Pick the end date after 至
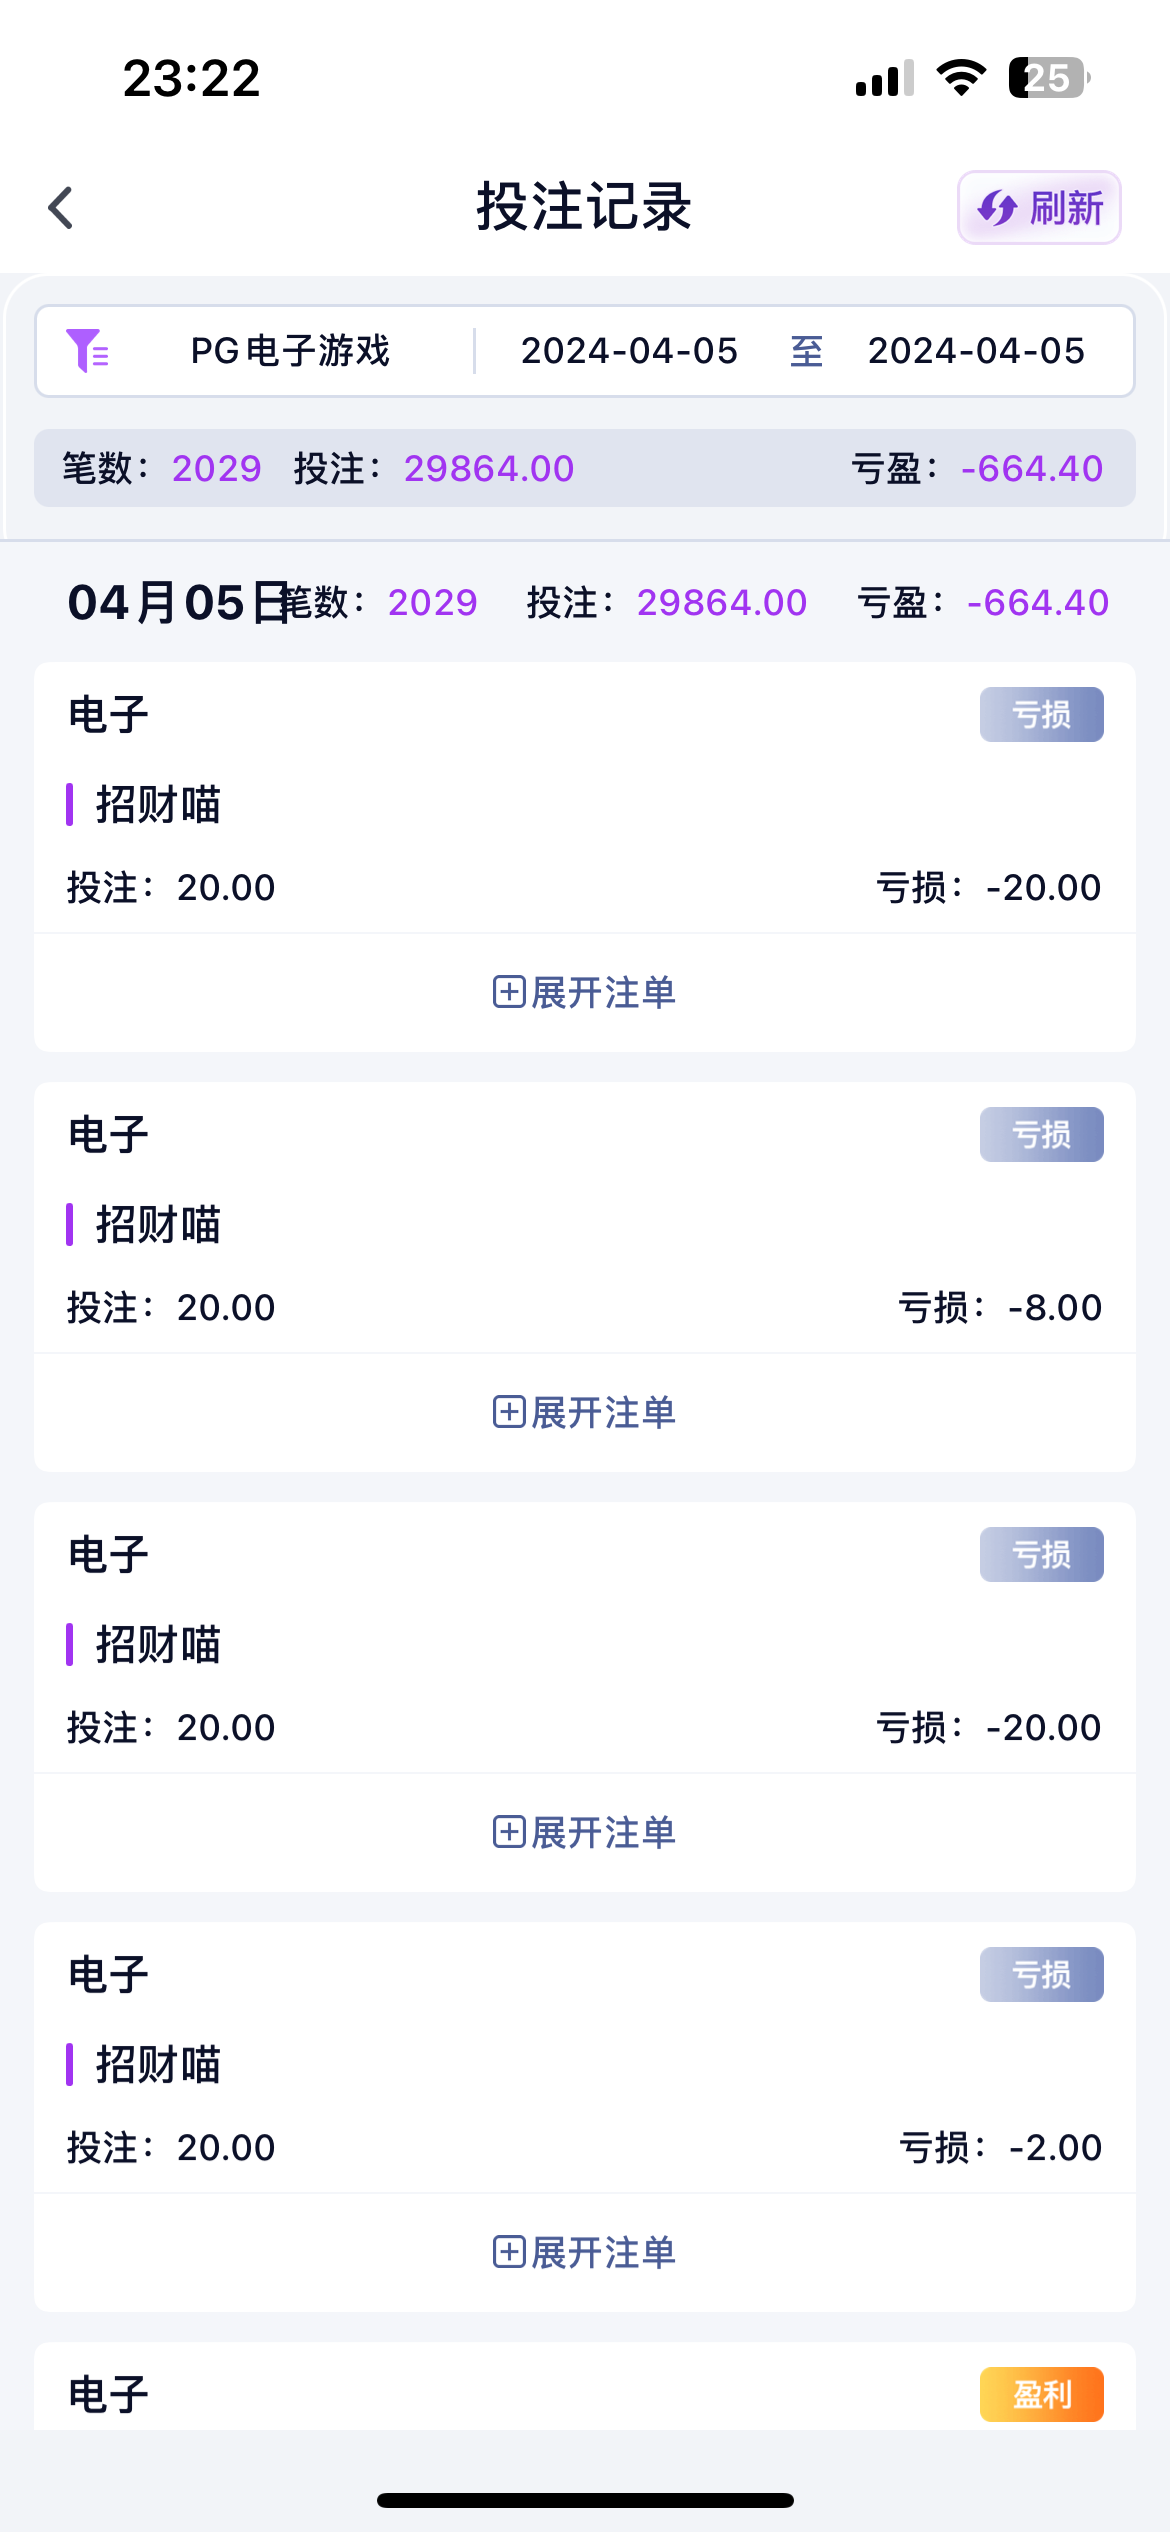Image resolution: width=1170 pixels, height=2532 pixels. point(976,351)
